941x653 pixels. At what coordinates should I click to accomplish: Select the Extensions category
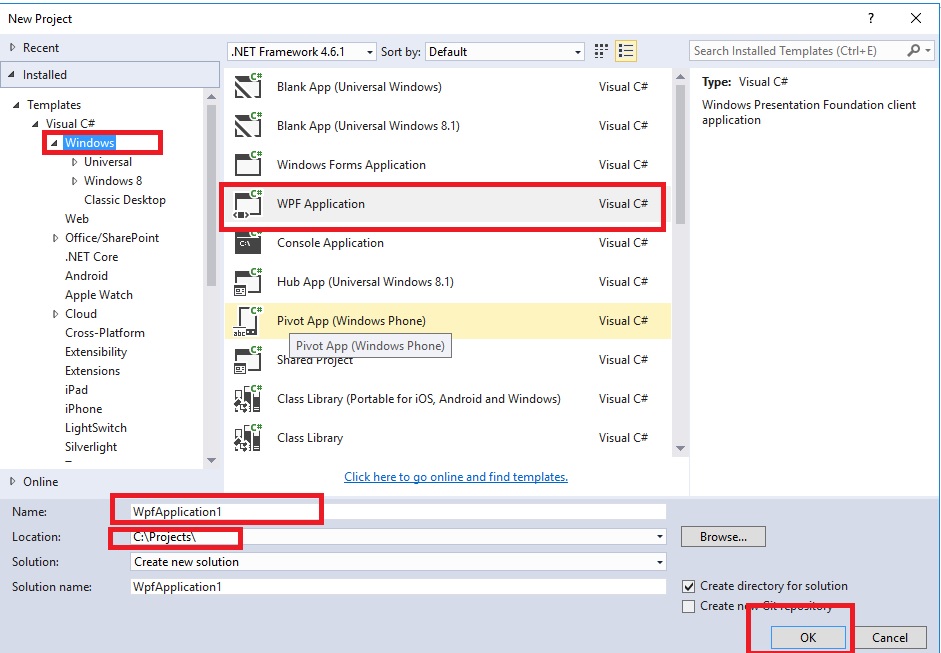[92, 371]
